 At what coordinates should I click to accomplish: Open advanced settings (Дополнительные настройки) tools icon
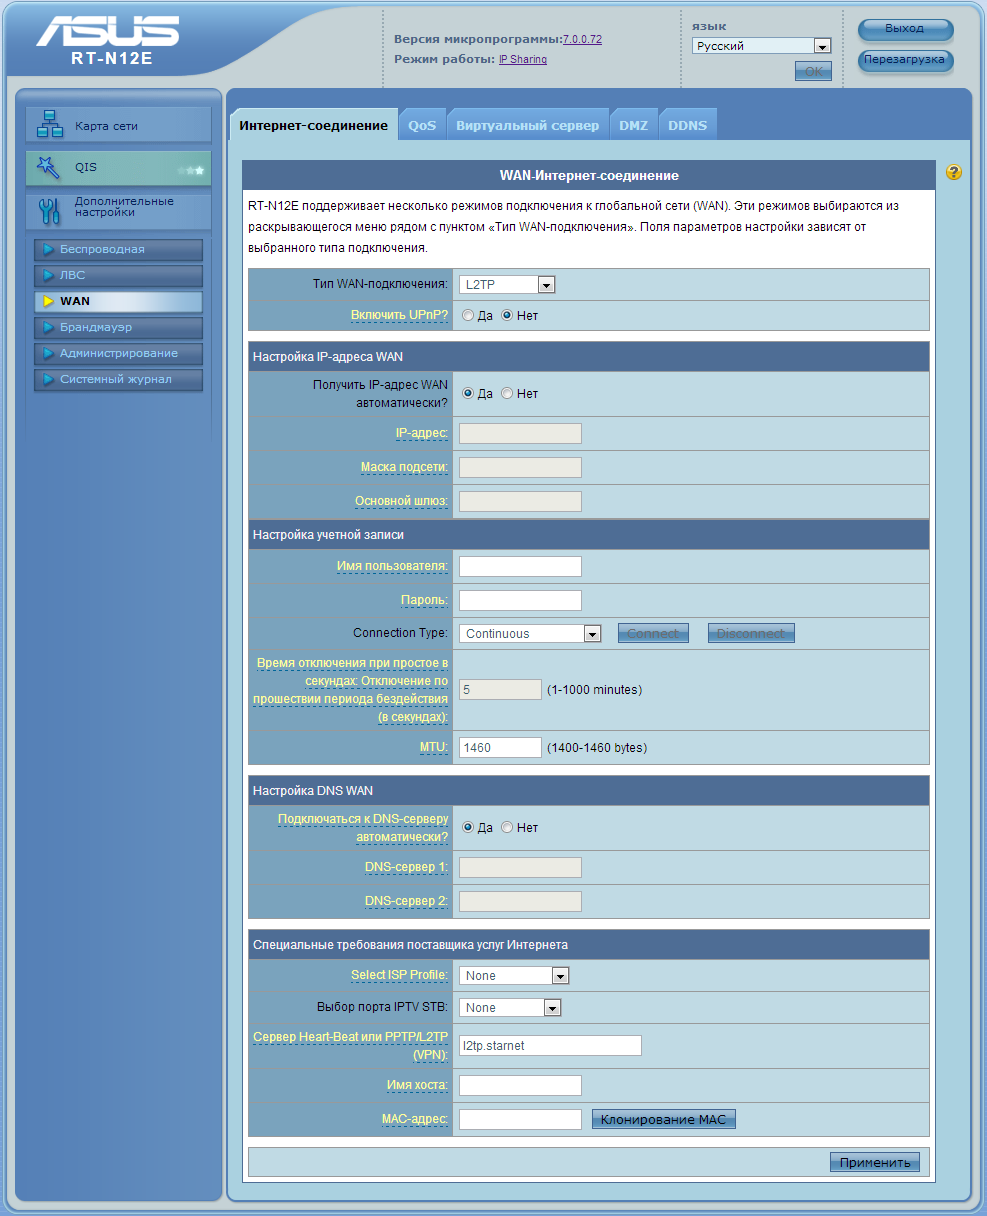point(50,209)
